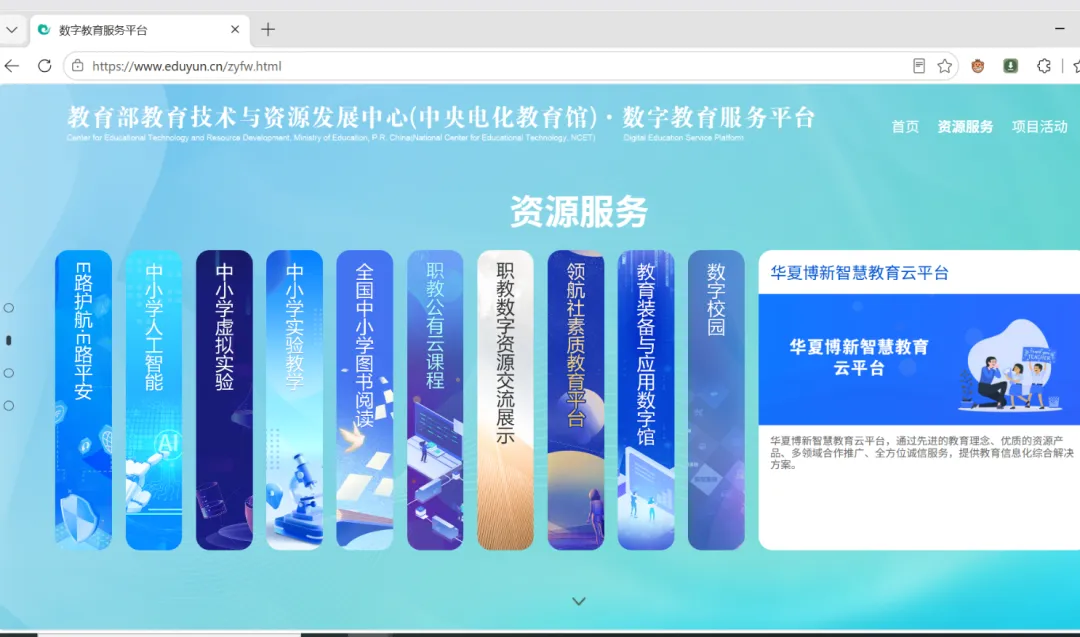Open the 职教数字资源交流展示 banner
Viewport: 1080px width, 637px height.
click(505, 399)
